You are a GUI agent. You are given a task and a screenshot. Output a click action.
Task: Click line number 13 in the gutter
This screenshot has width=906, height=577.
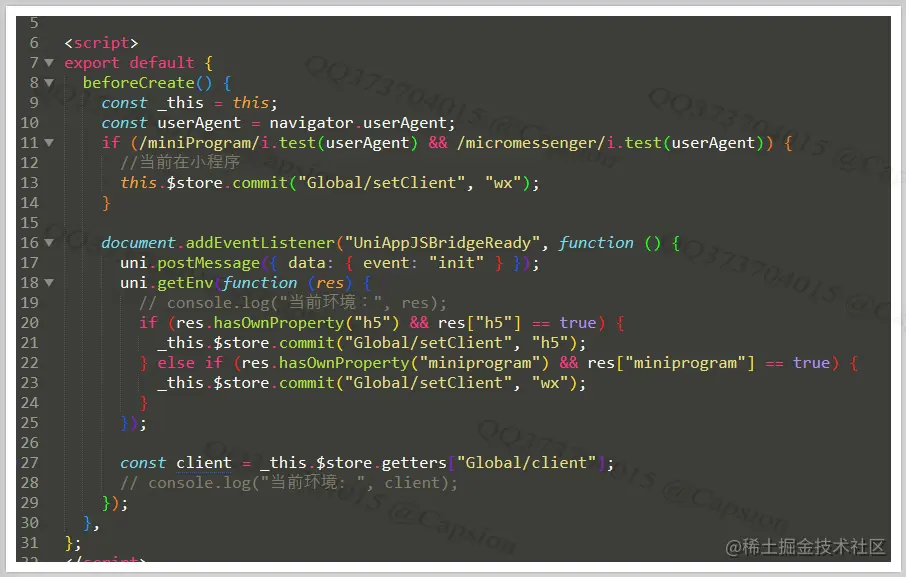(29, 183)
